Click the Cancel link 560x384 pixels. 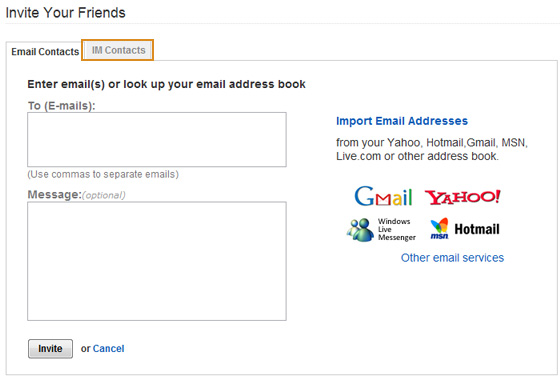pyautogui.click(x=109, y=349)
